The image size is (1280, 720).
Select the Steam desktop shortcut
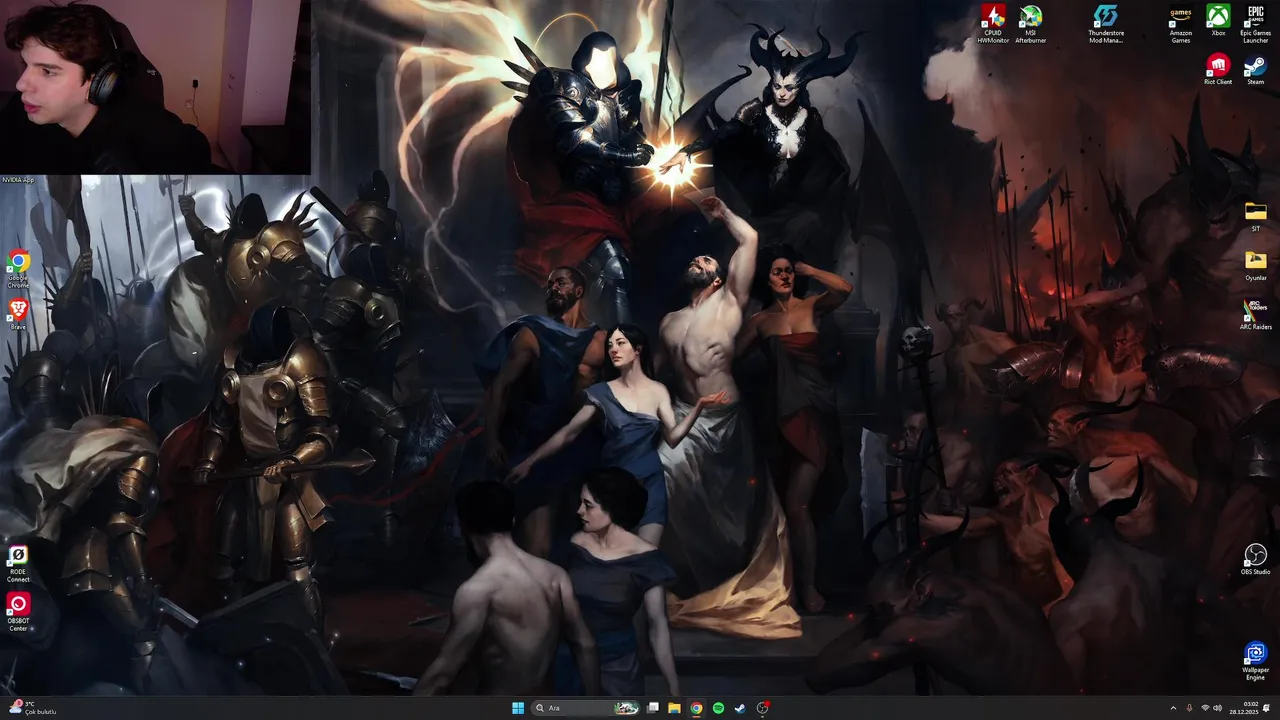tap(1255, 70)
